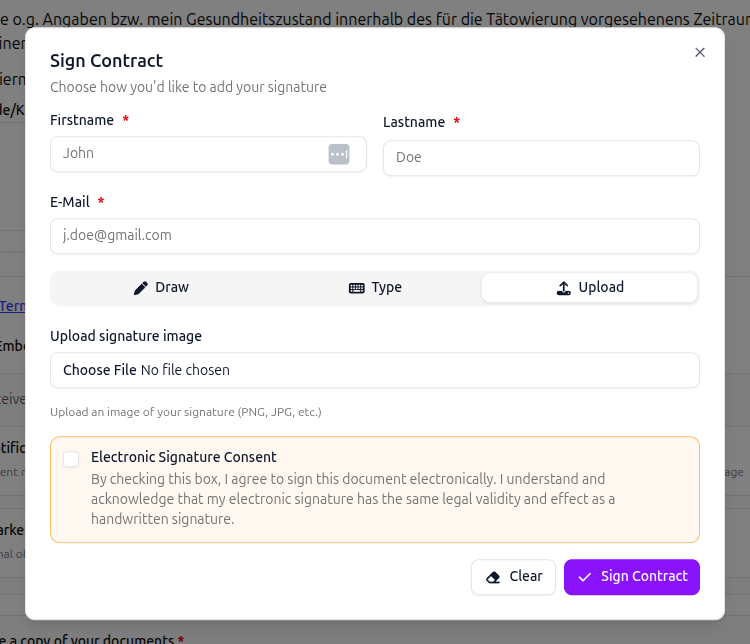Click the eraser icon on Clear button
This screenshot has width=750, height=644.
493,577
